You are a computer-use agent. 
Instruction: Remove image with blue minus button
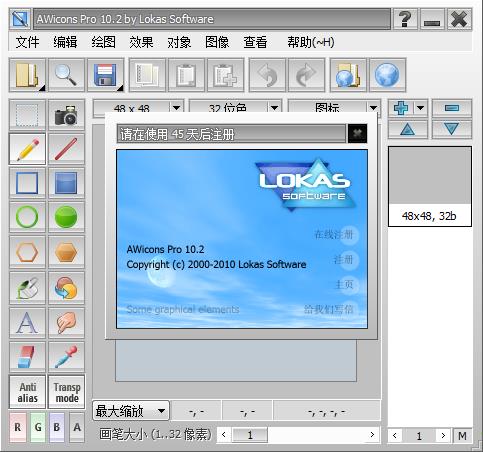(x=452, y=108)
